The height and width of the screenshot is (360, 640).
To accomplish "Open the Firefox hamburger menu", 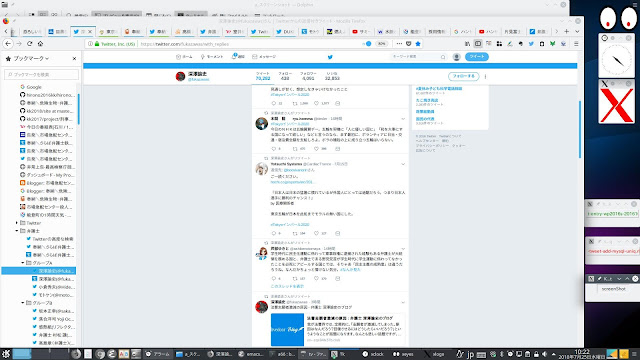I will [x=576, y=44].
